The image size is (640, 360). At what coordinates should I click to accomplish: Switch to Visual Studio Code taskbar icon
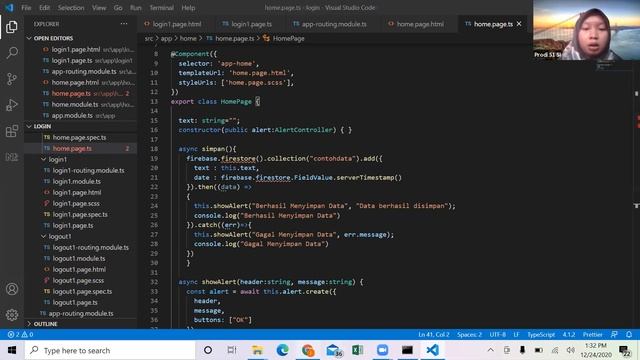click(433, 350)
